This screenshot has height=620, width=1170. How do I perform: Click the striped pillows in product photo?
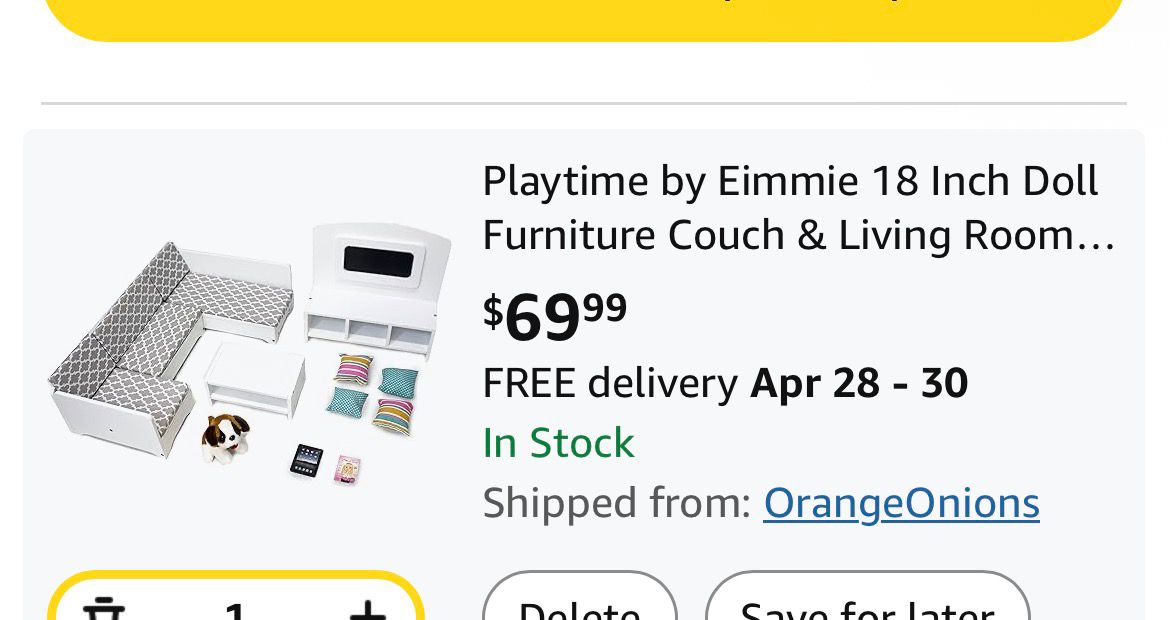pyautogui.click(x=392, y=414)
